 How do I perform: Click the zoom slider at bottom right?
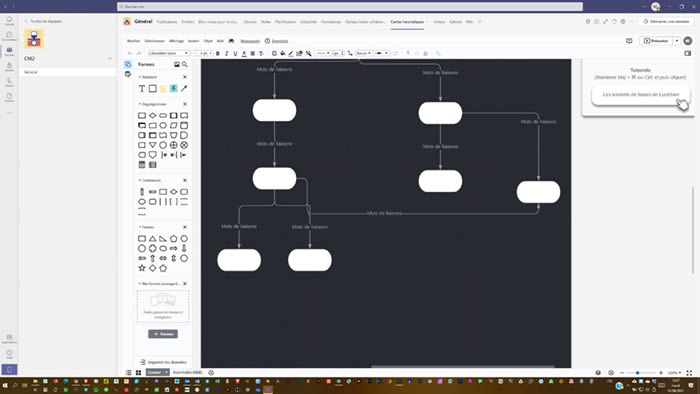[x=641, y=373]
